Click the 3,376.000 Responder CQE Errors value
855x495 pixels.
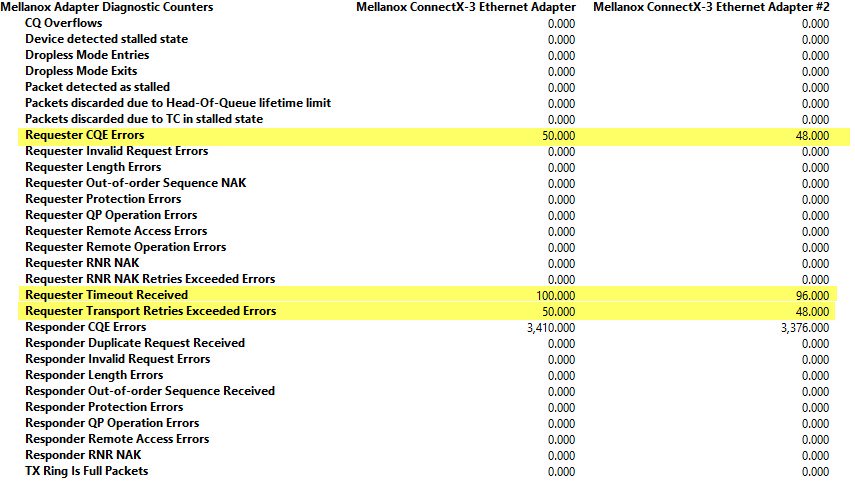click(x=805, y=328)
